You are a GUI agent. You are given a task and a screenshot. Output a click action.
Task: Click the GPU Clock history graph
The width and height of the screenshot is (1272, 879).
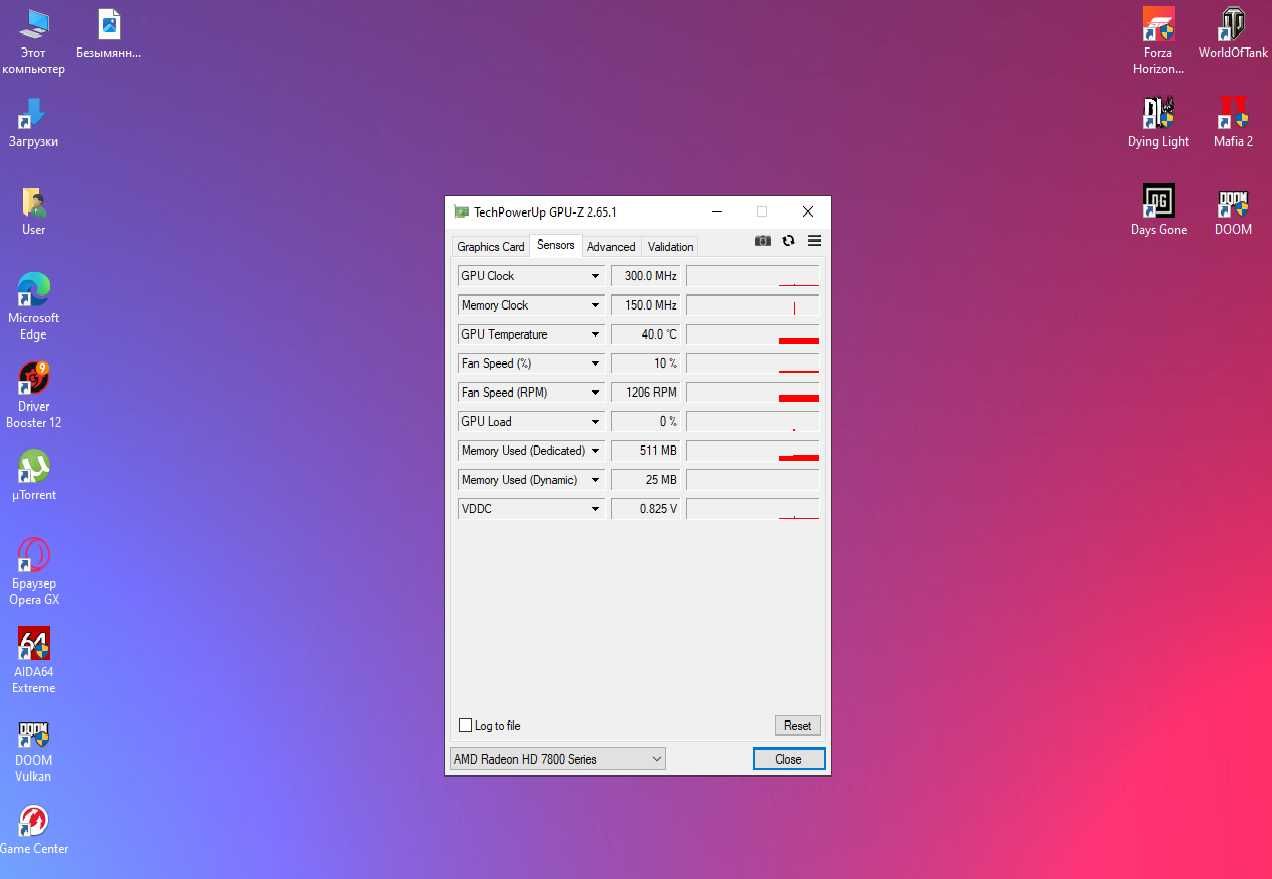pyautogui.click(x=753, y=276)
